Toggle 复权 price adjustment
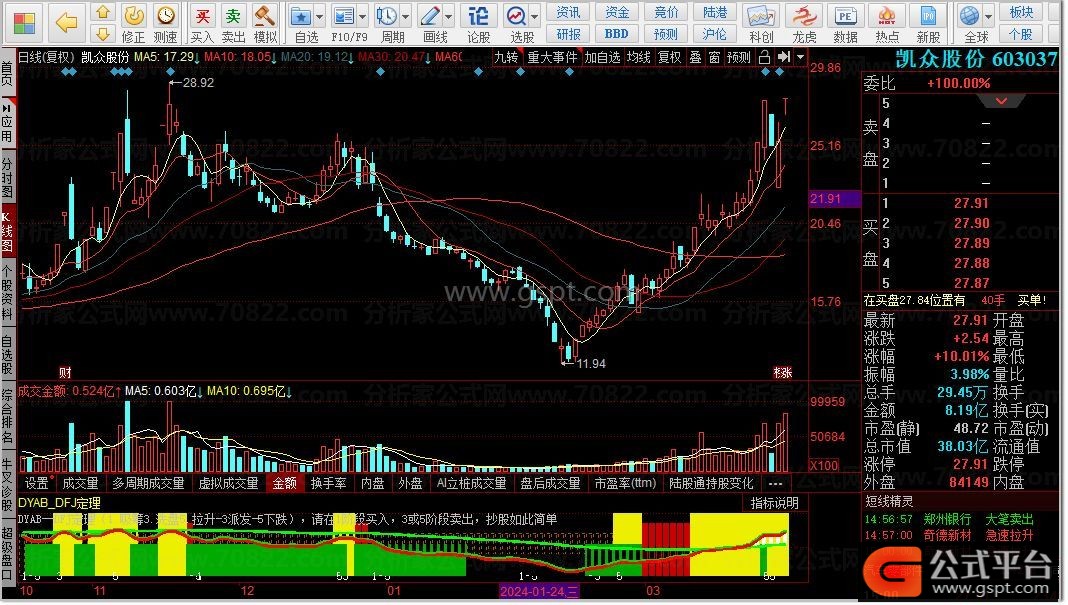This screenshot has width=1068, height=605. point(669,57)
